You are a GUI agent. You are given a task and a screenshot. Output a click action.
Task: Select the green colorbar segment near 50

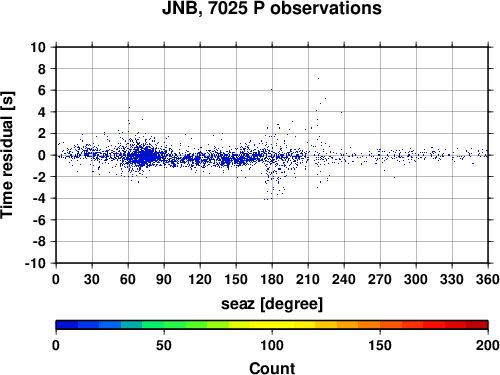(x=175, y=325)
